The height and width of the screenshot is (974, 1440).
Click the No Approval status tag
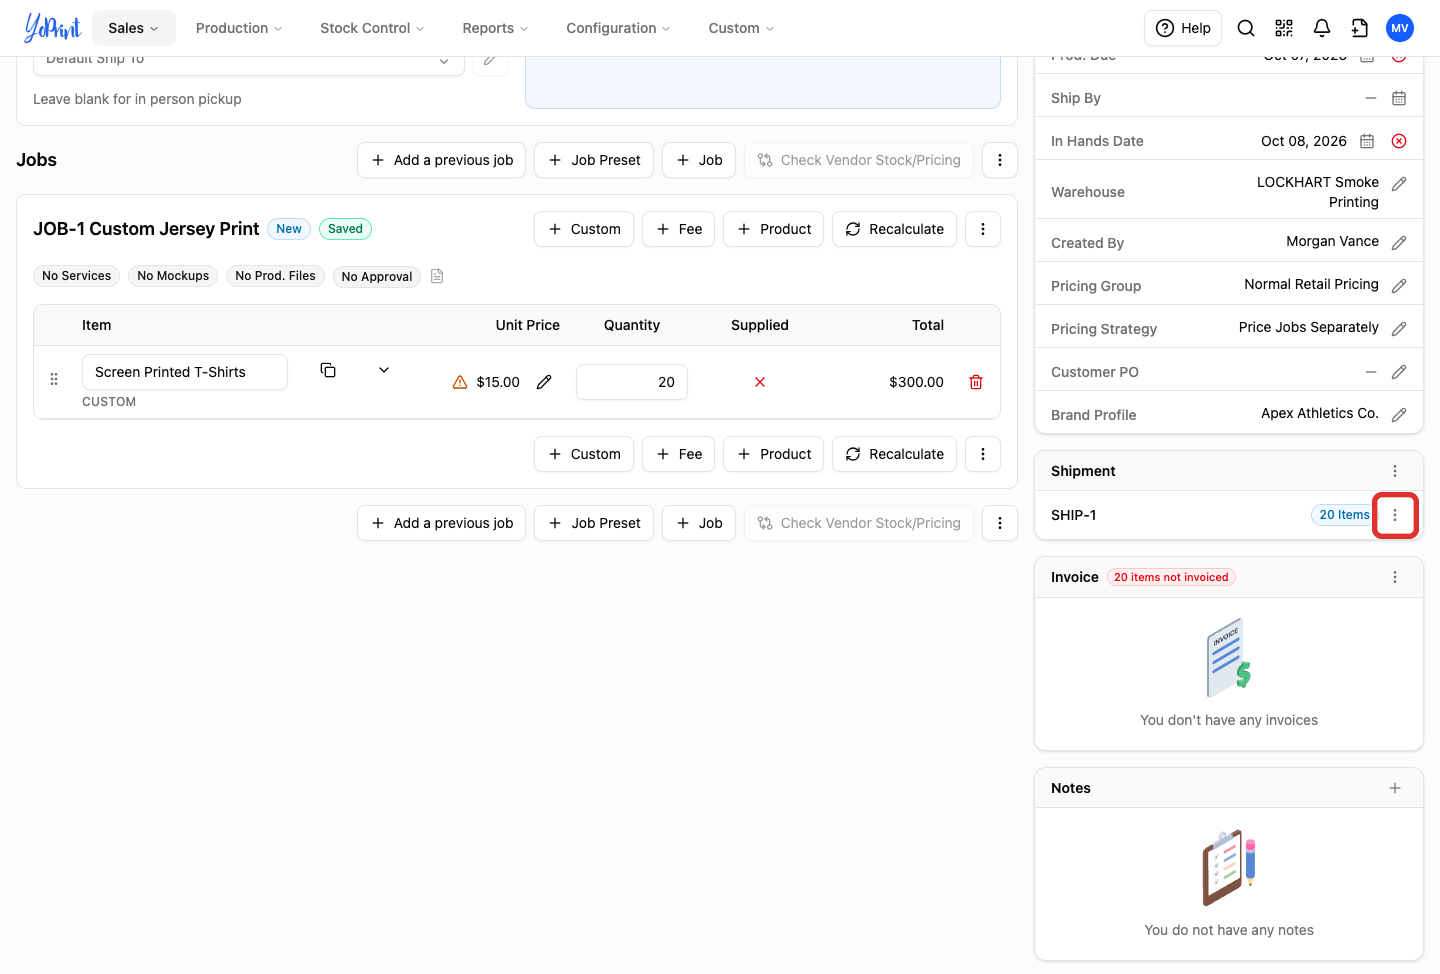(377, 276)
